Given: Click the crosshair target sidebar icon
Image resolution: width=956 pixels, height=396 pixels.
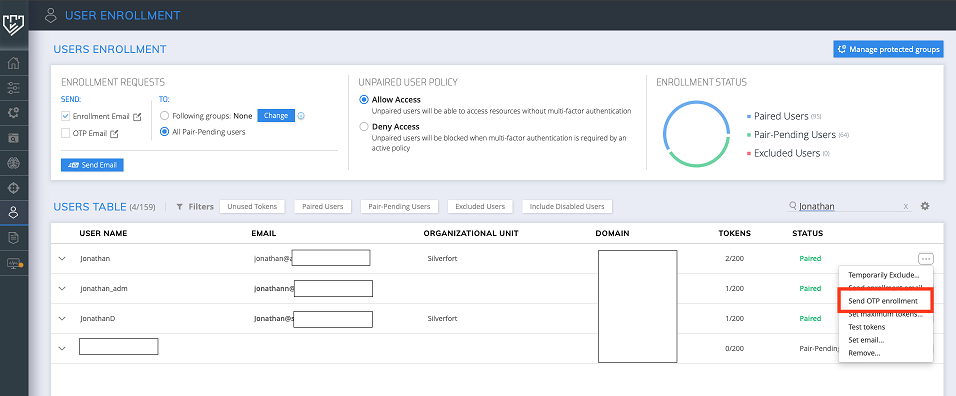Looking at the screenshot, I should tap(13, 188).
